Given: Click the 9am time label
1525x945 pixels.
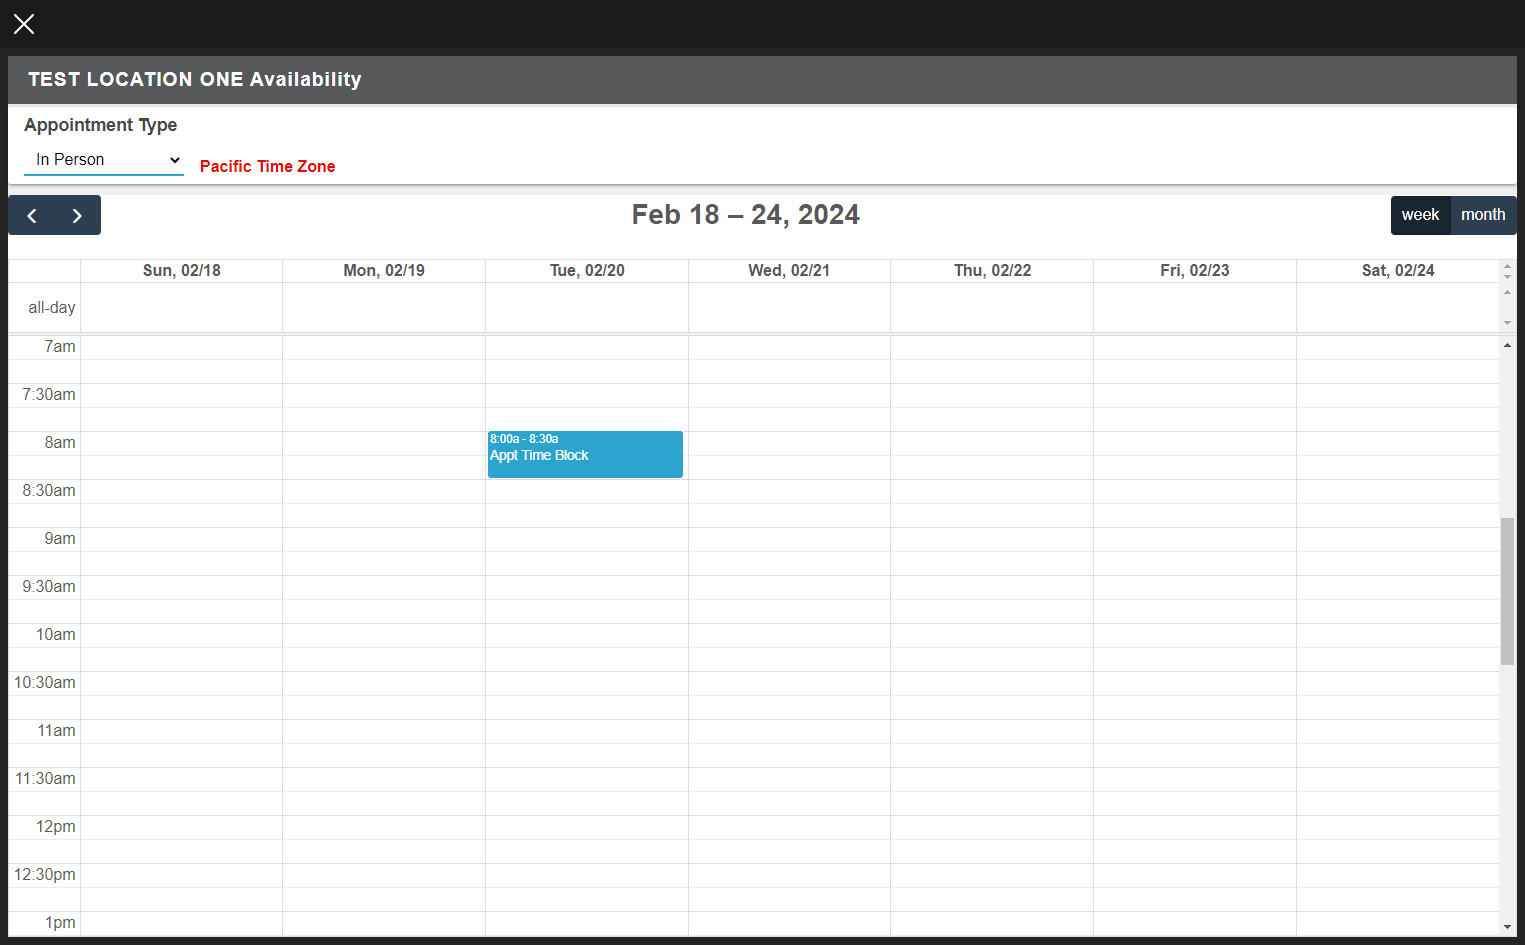Looking at the screenshot, I should pos(60,539).
